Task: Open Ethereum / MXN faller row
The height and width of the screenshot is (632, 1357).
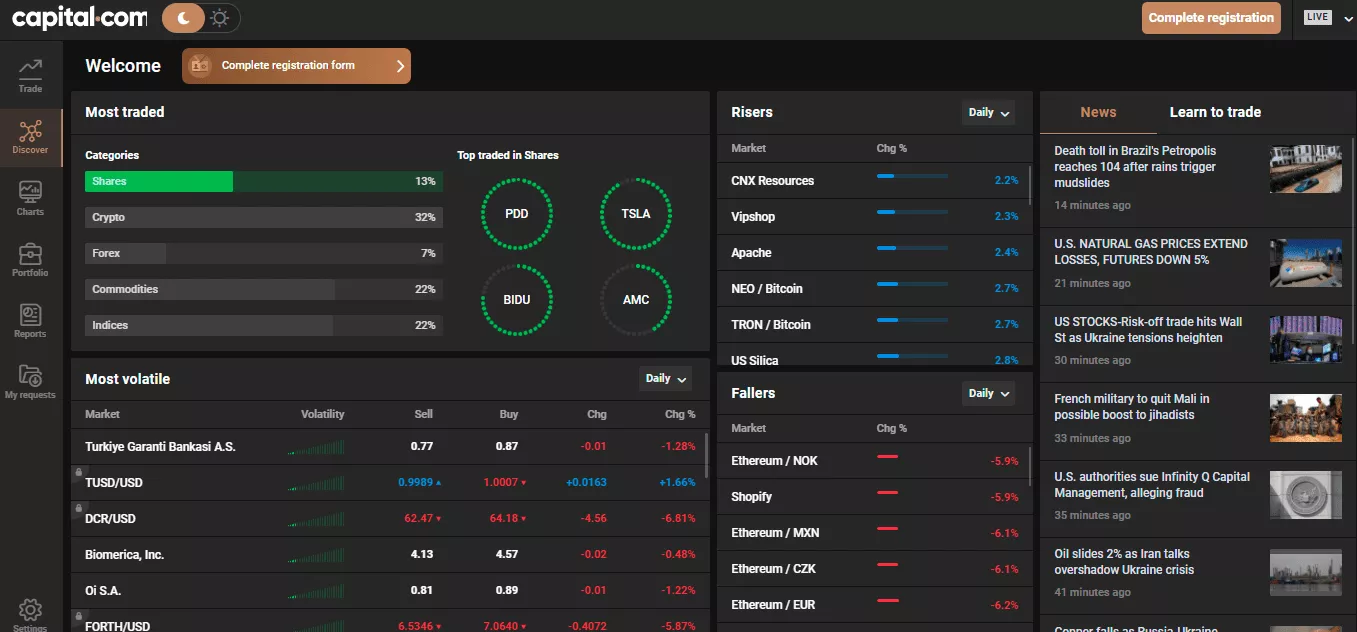Action: (875, 533)
